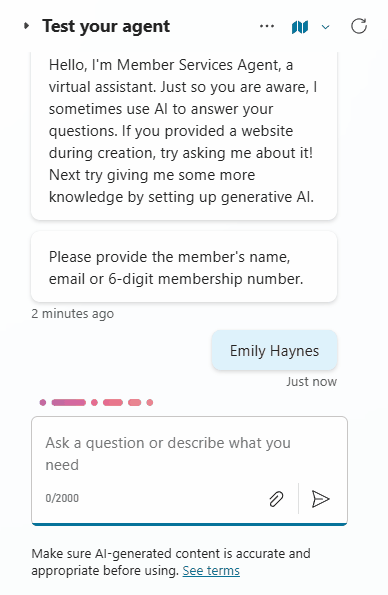The width and height of the screenshot is (388, 595).
Task: Click the first dot of typing indicator
Action: click(43, 402)
